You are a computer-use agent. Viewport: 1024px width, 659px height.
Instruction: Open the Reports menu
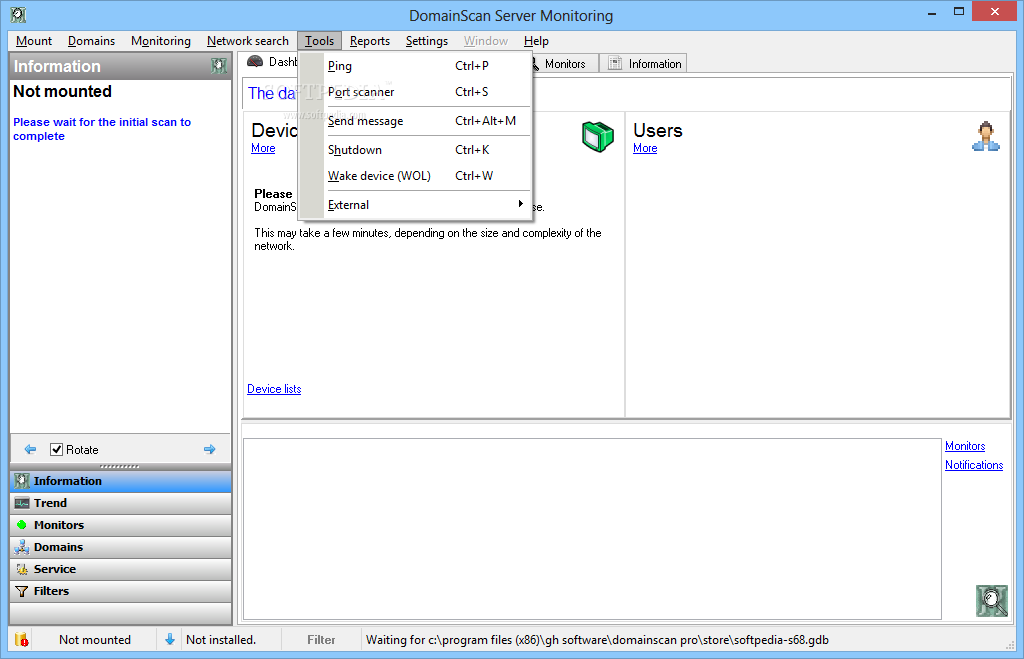pyautogui.click(x=370, y=40)
